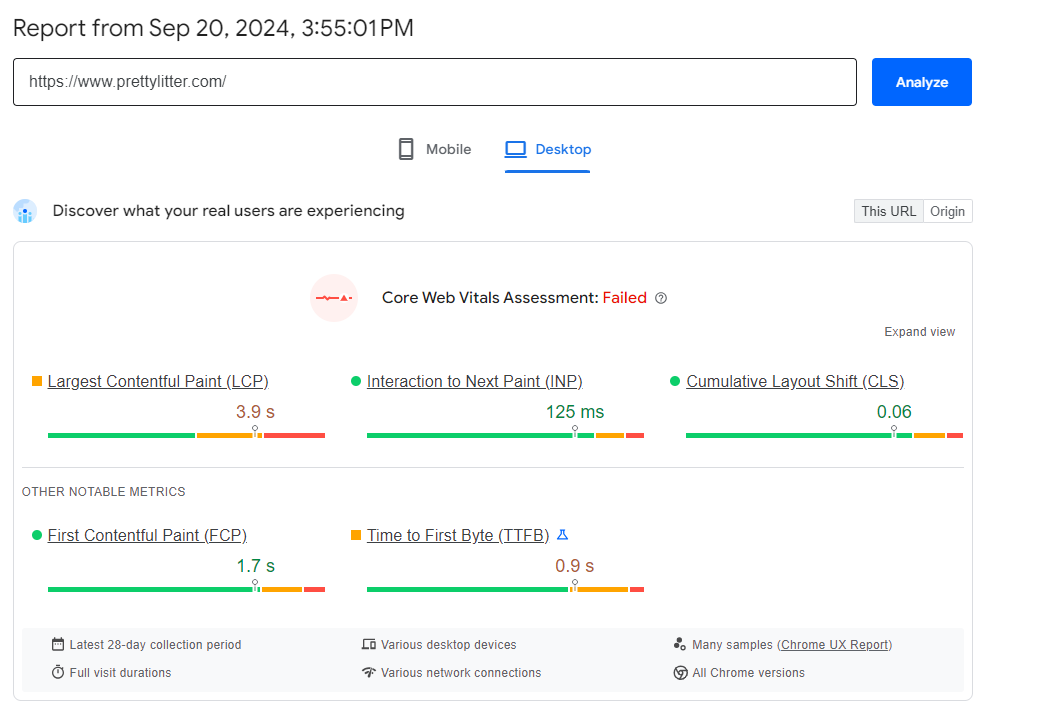Screen dimensions: 1041x713
Task: Open Largest Contentful Paint (LCP) link
Action: pyautogui.click(x=158, y=381)
